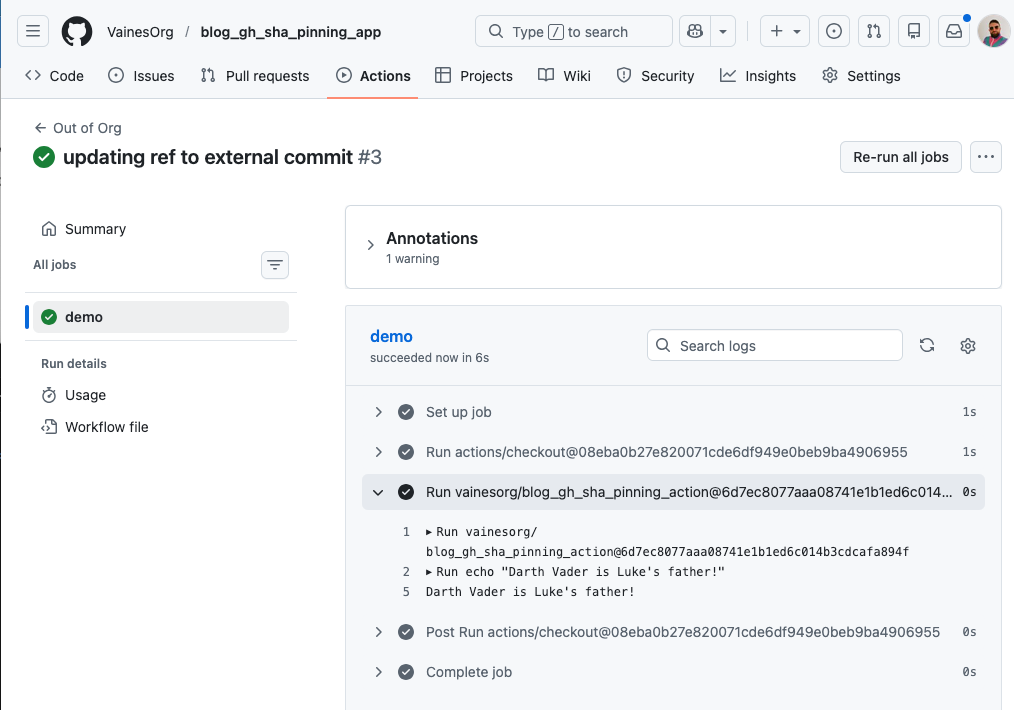The image size is (1014, 710).
Task: Switch to the Settings tab
Action: [x=861, y=76]
